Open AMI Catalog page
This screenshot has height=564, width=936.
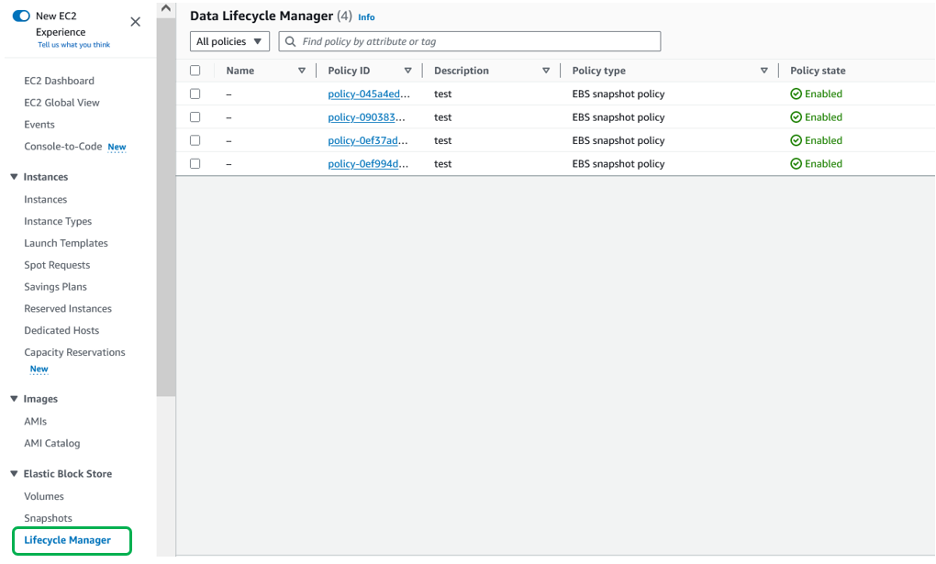tap(52, 443)
